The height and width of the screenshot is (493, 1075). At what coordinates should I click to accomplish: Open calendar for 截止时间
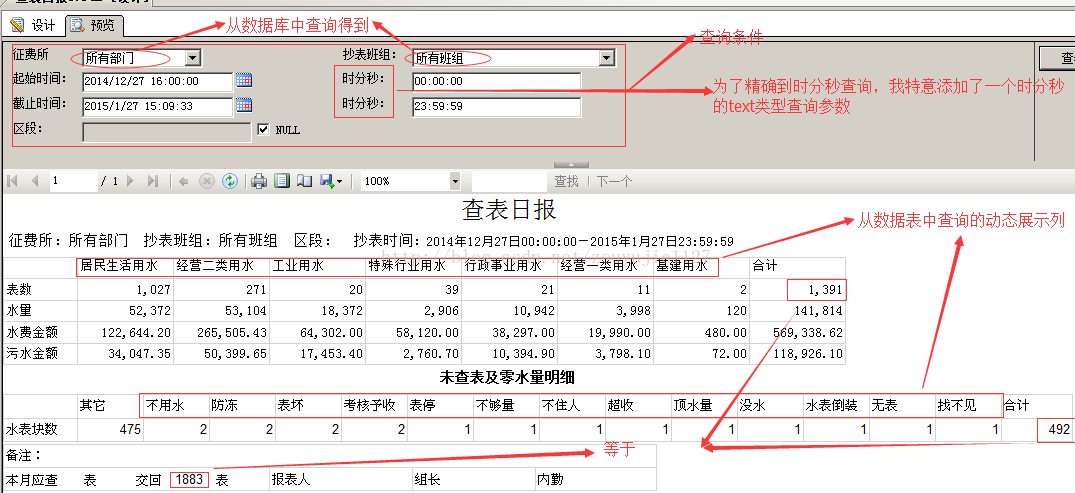243,106
